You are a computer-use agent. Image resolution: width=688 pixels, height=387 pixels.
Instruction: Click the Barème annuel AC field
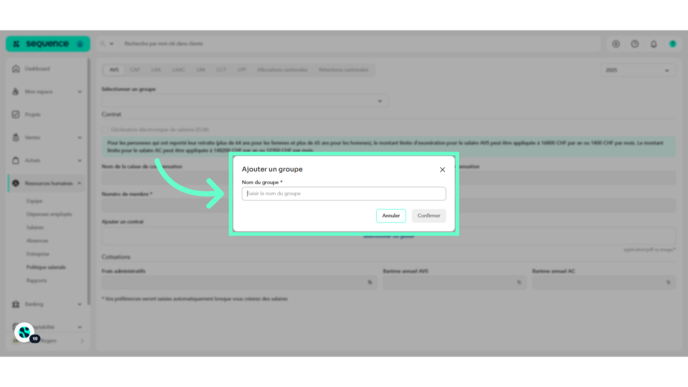point(604,283)
